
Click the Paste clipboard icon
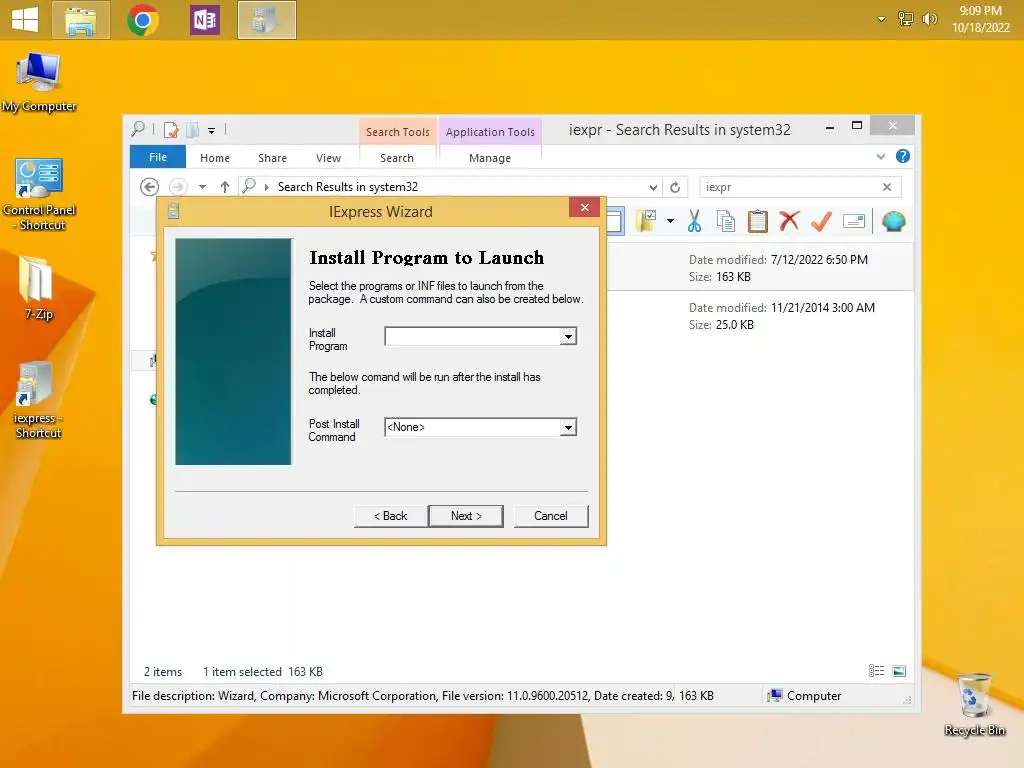[x=758, y=221]
